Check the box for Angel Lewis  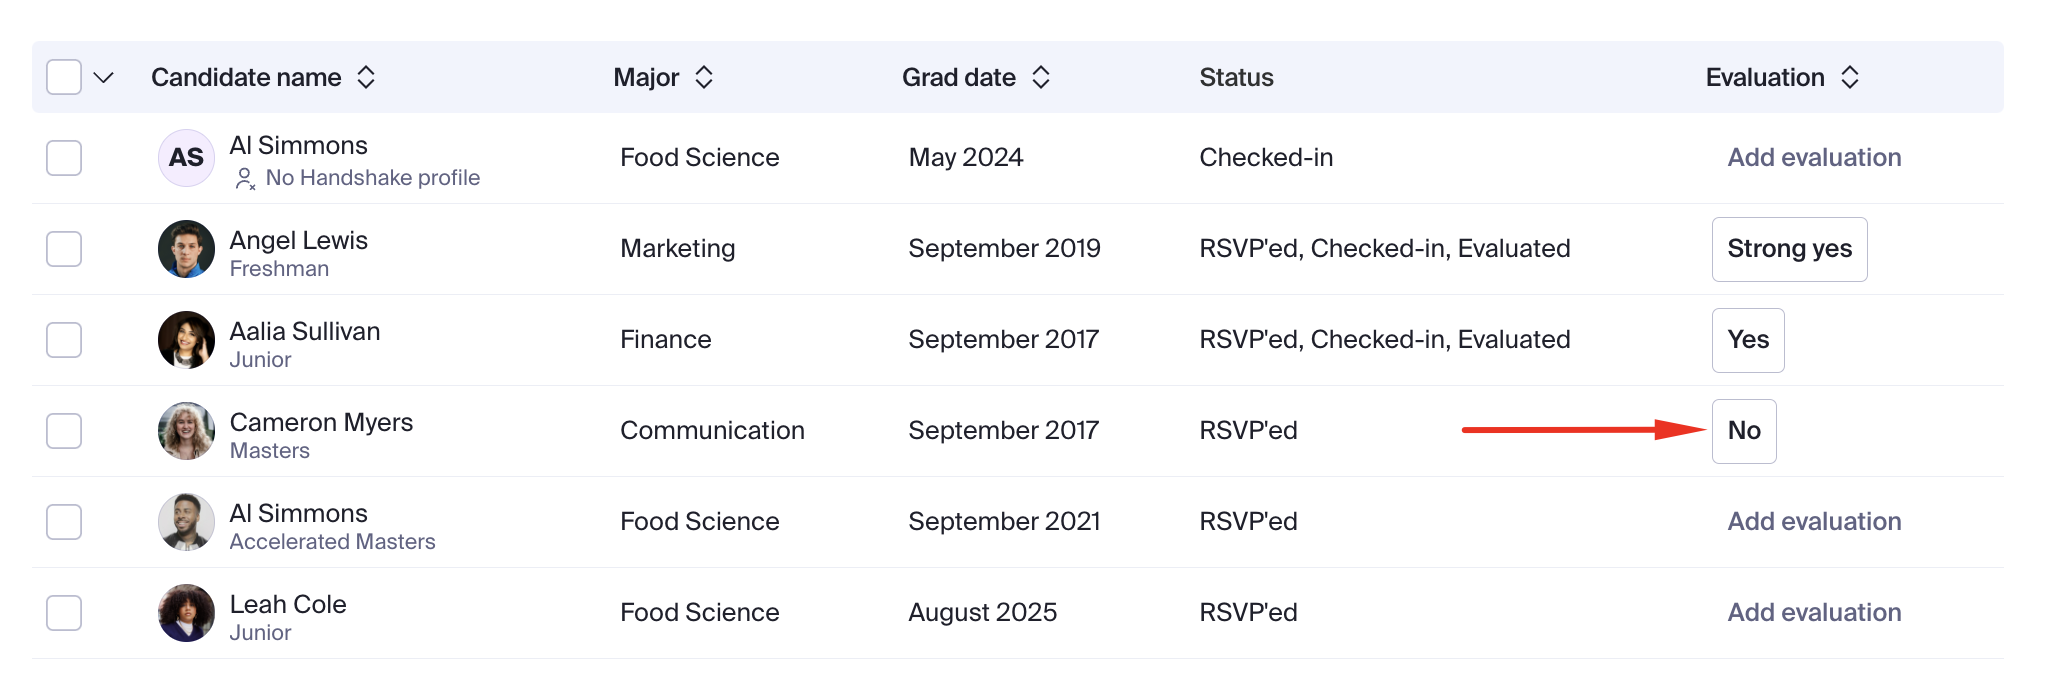(x=64, y=249)
